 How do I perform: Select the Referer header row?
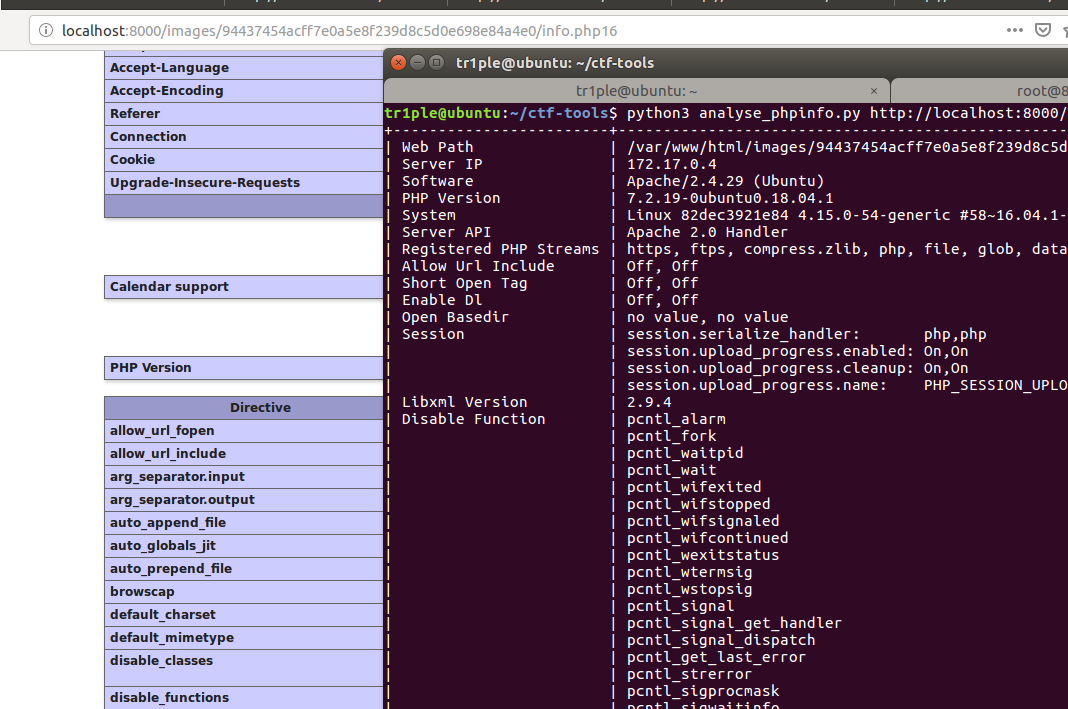tap(244, 114)
